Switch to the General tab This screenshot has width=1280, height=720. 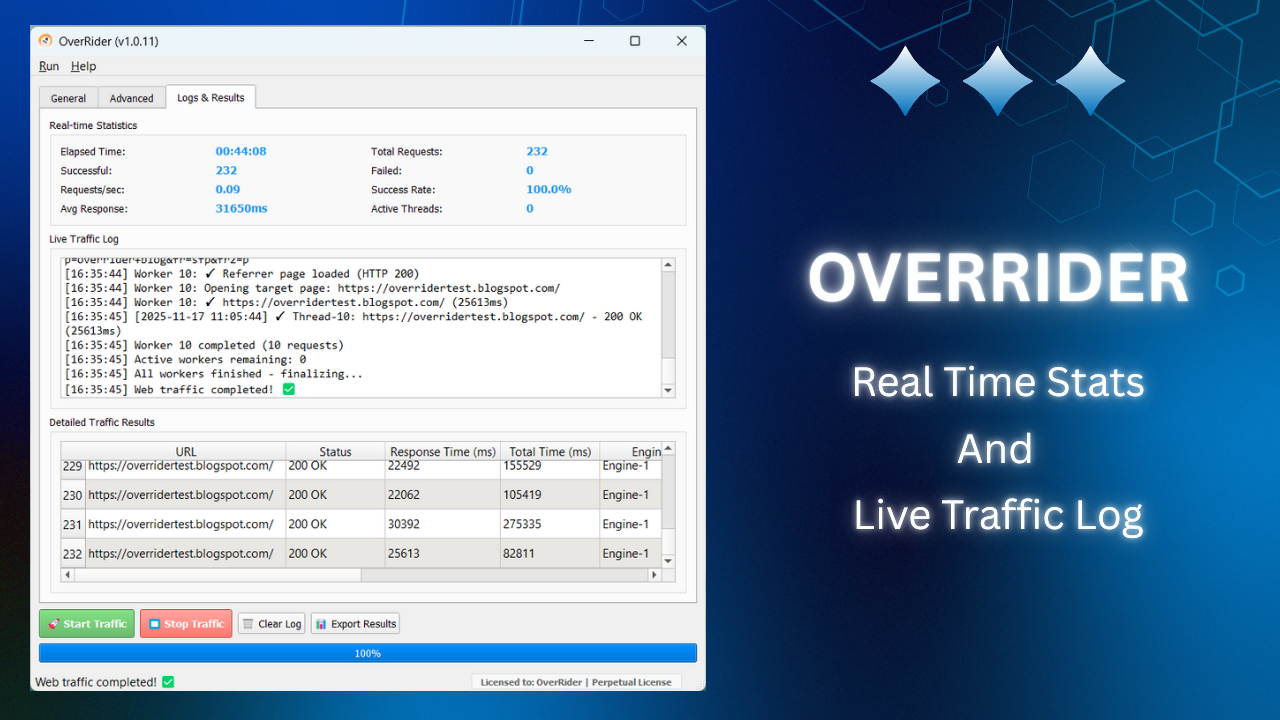click(x=68, y=98)
